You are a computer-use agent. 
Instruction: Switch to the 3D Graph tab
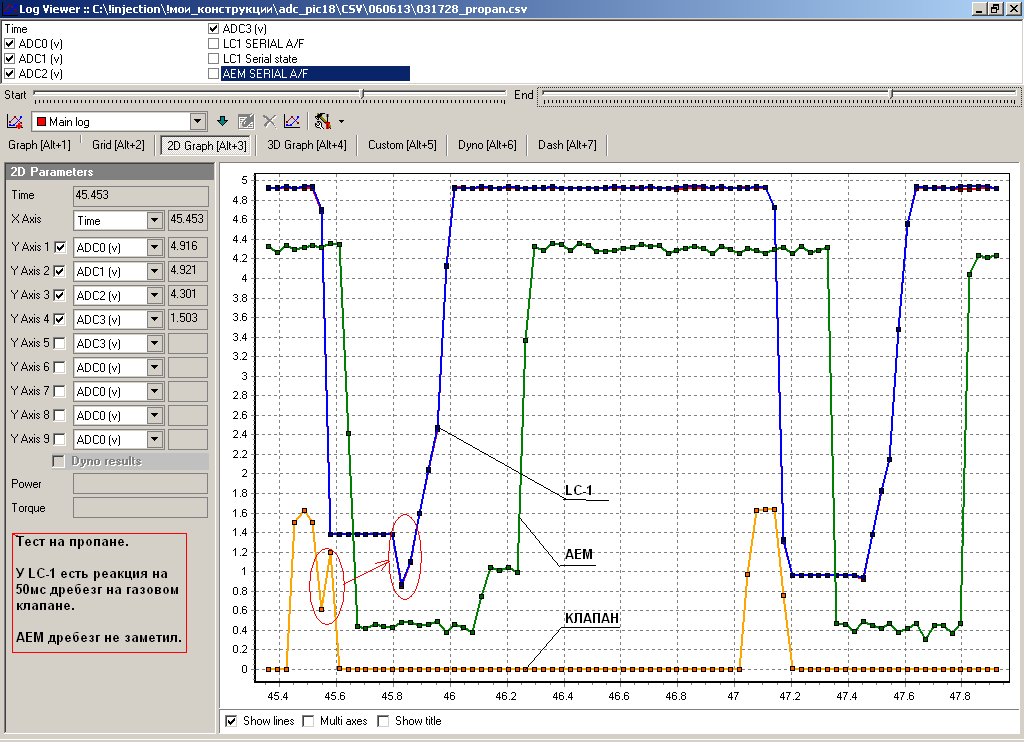tap(307, 145)
